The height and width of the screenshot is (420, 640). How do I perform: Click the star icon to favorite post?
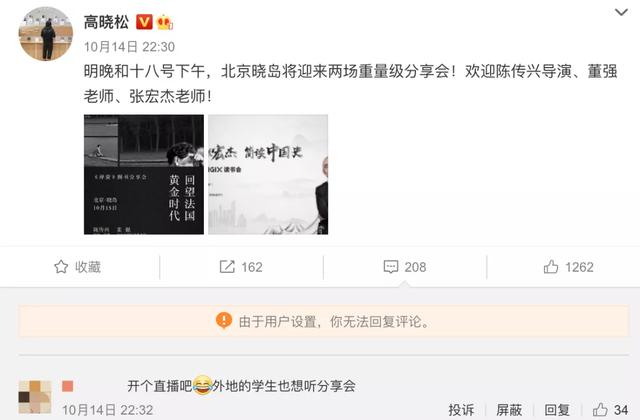(61, 267)
